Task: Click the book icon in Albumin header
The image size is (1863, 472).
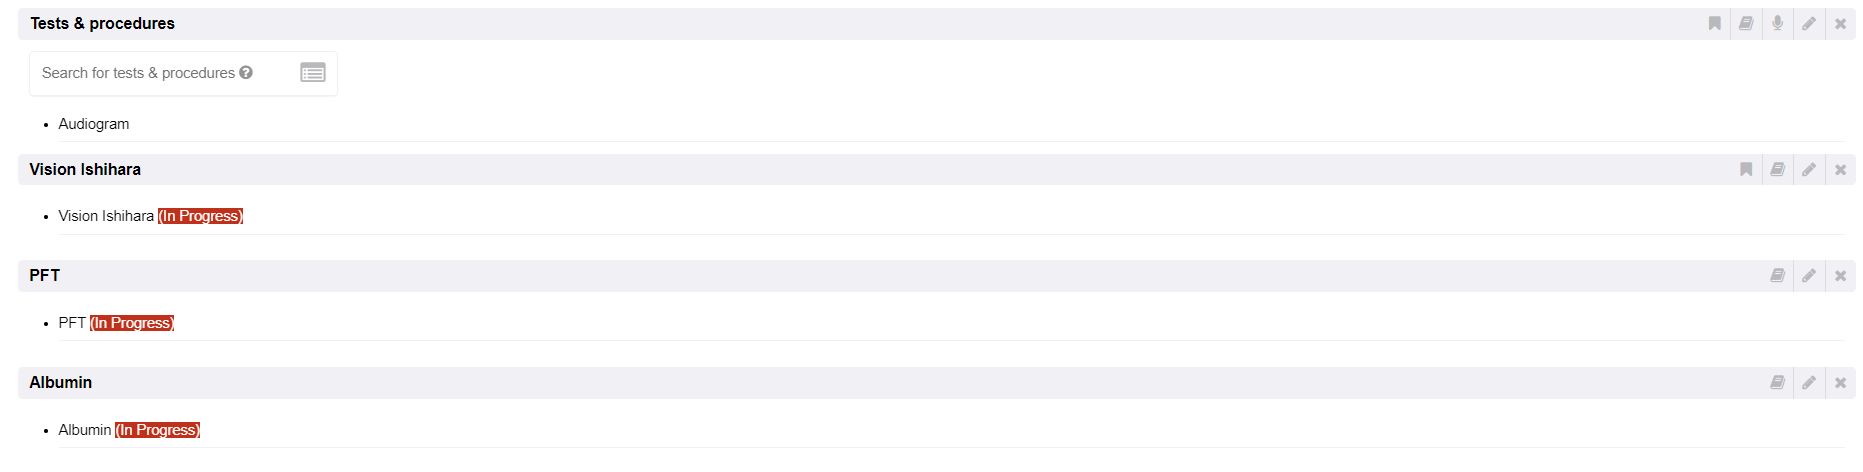Action: tap(1777, 382)
